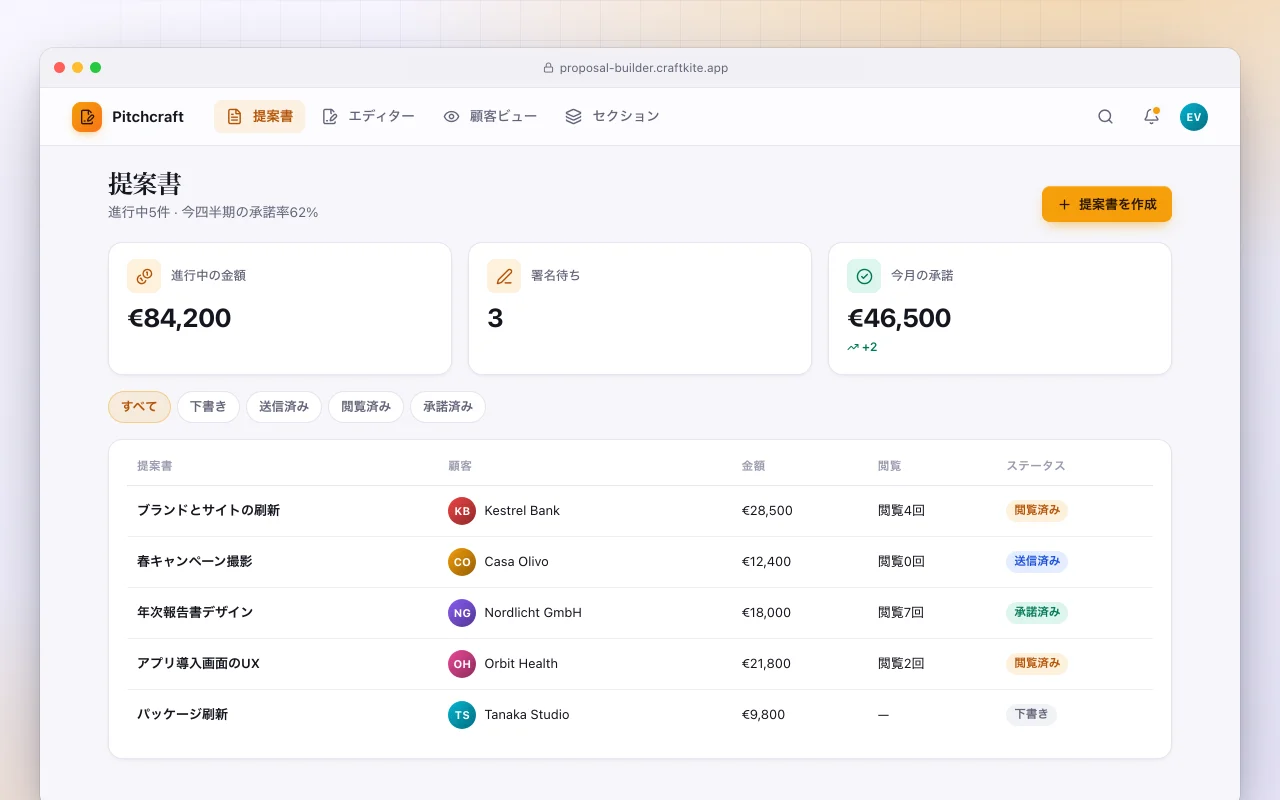The width and height of the screenshot is (1280, 800).
Task: Click the +2 trend arrow icon
Action: pos(853,347)
